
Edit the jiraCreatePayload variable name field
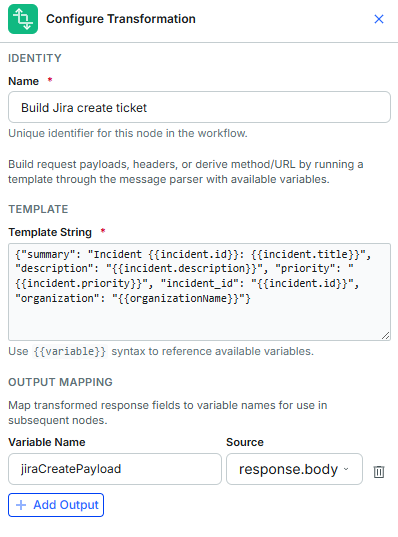tap(115, 469)
